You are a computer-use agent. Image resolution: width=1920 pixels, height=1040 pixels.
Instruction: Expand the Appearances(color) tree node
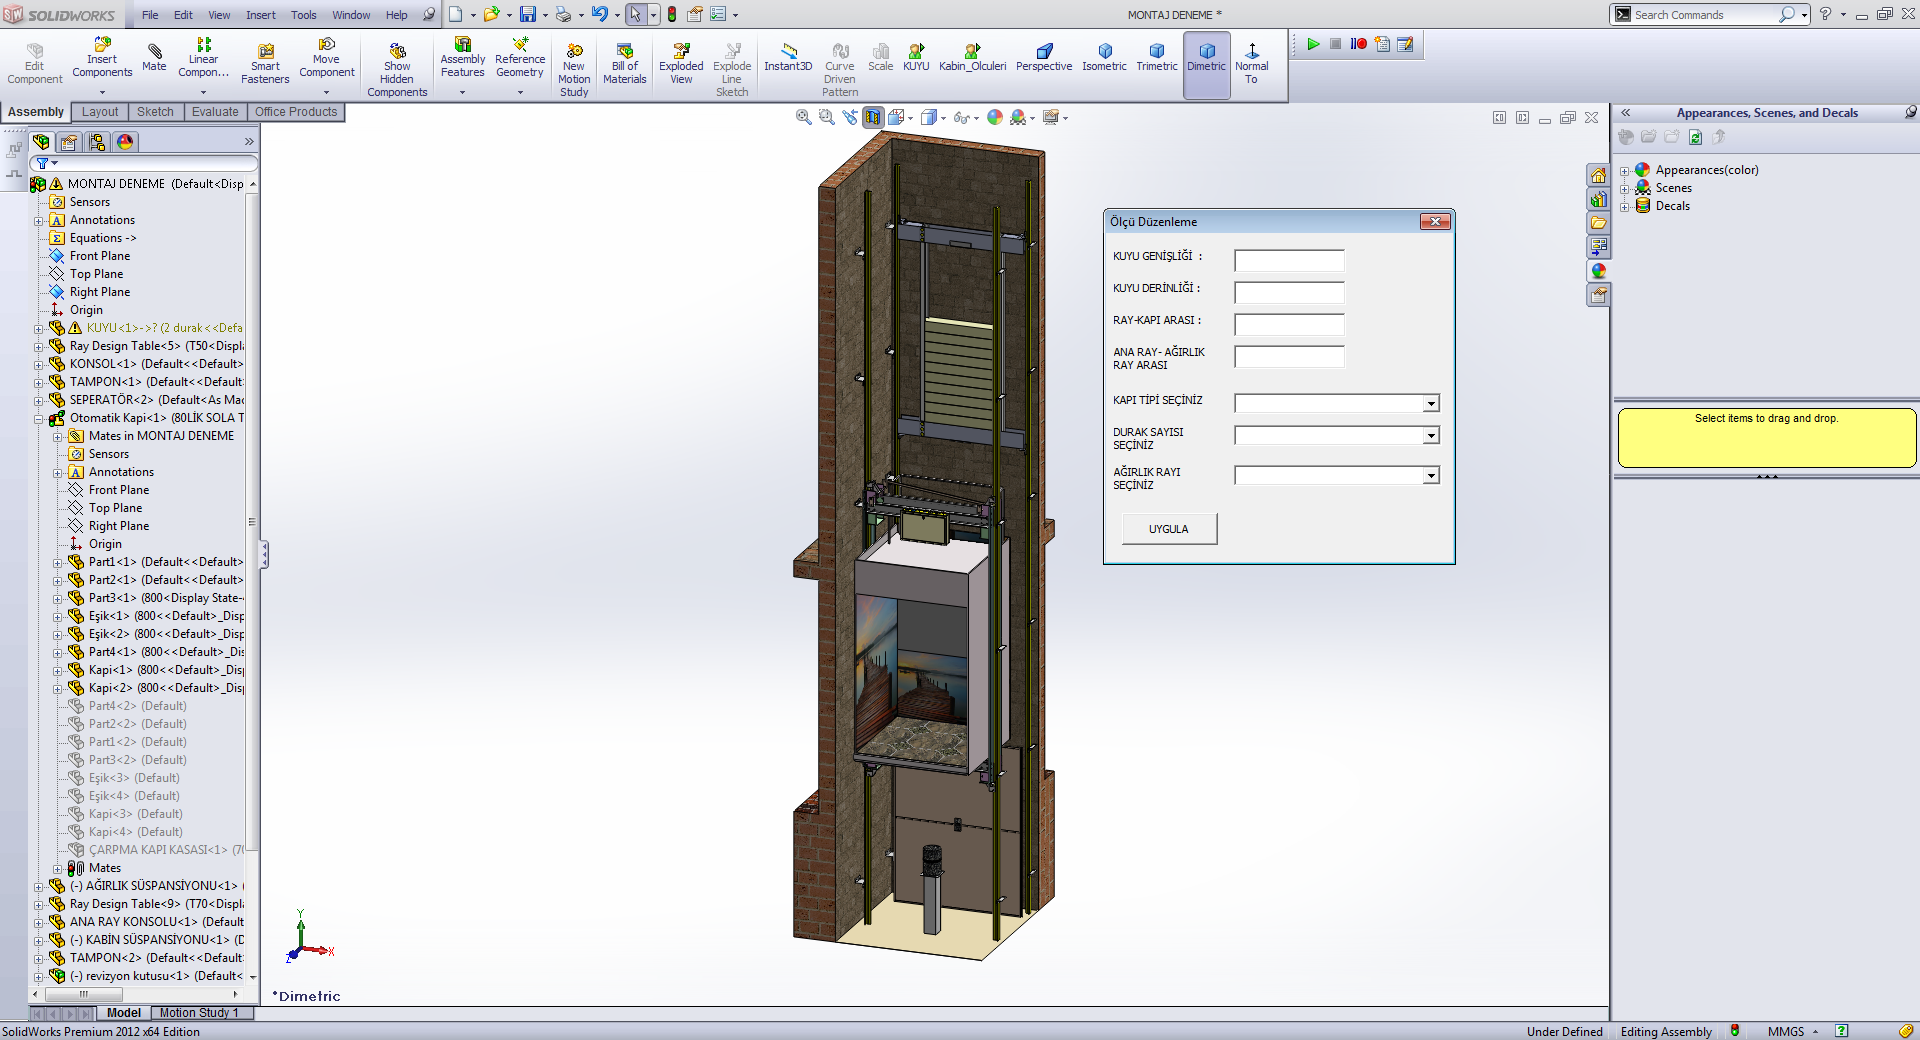1625,171
